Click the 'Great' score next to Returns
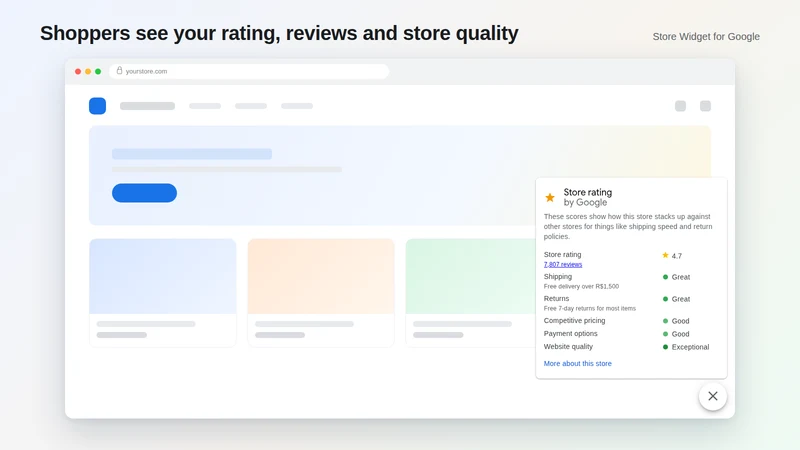The image size is (800, 450). 681,299
